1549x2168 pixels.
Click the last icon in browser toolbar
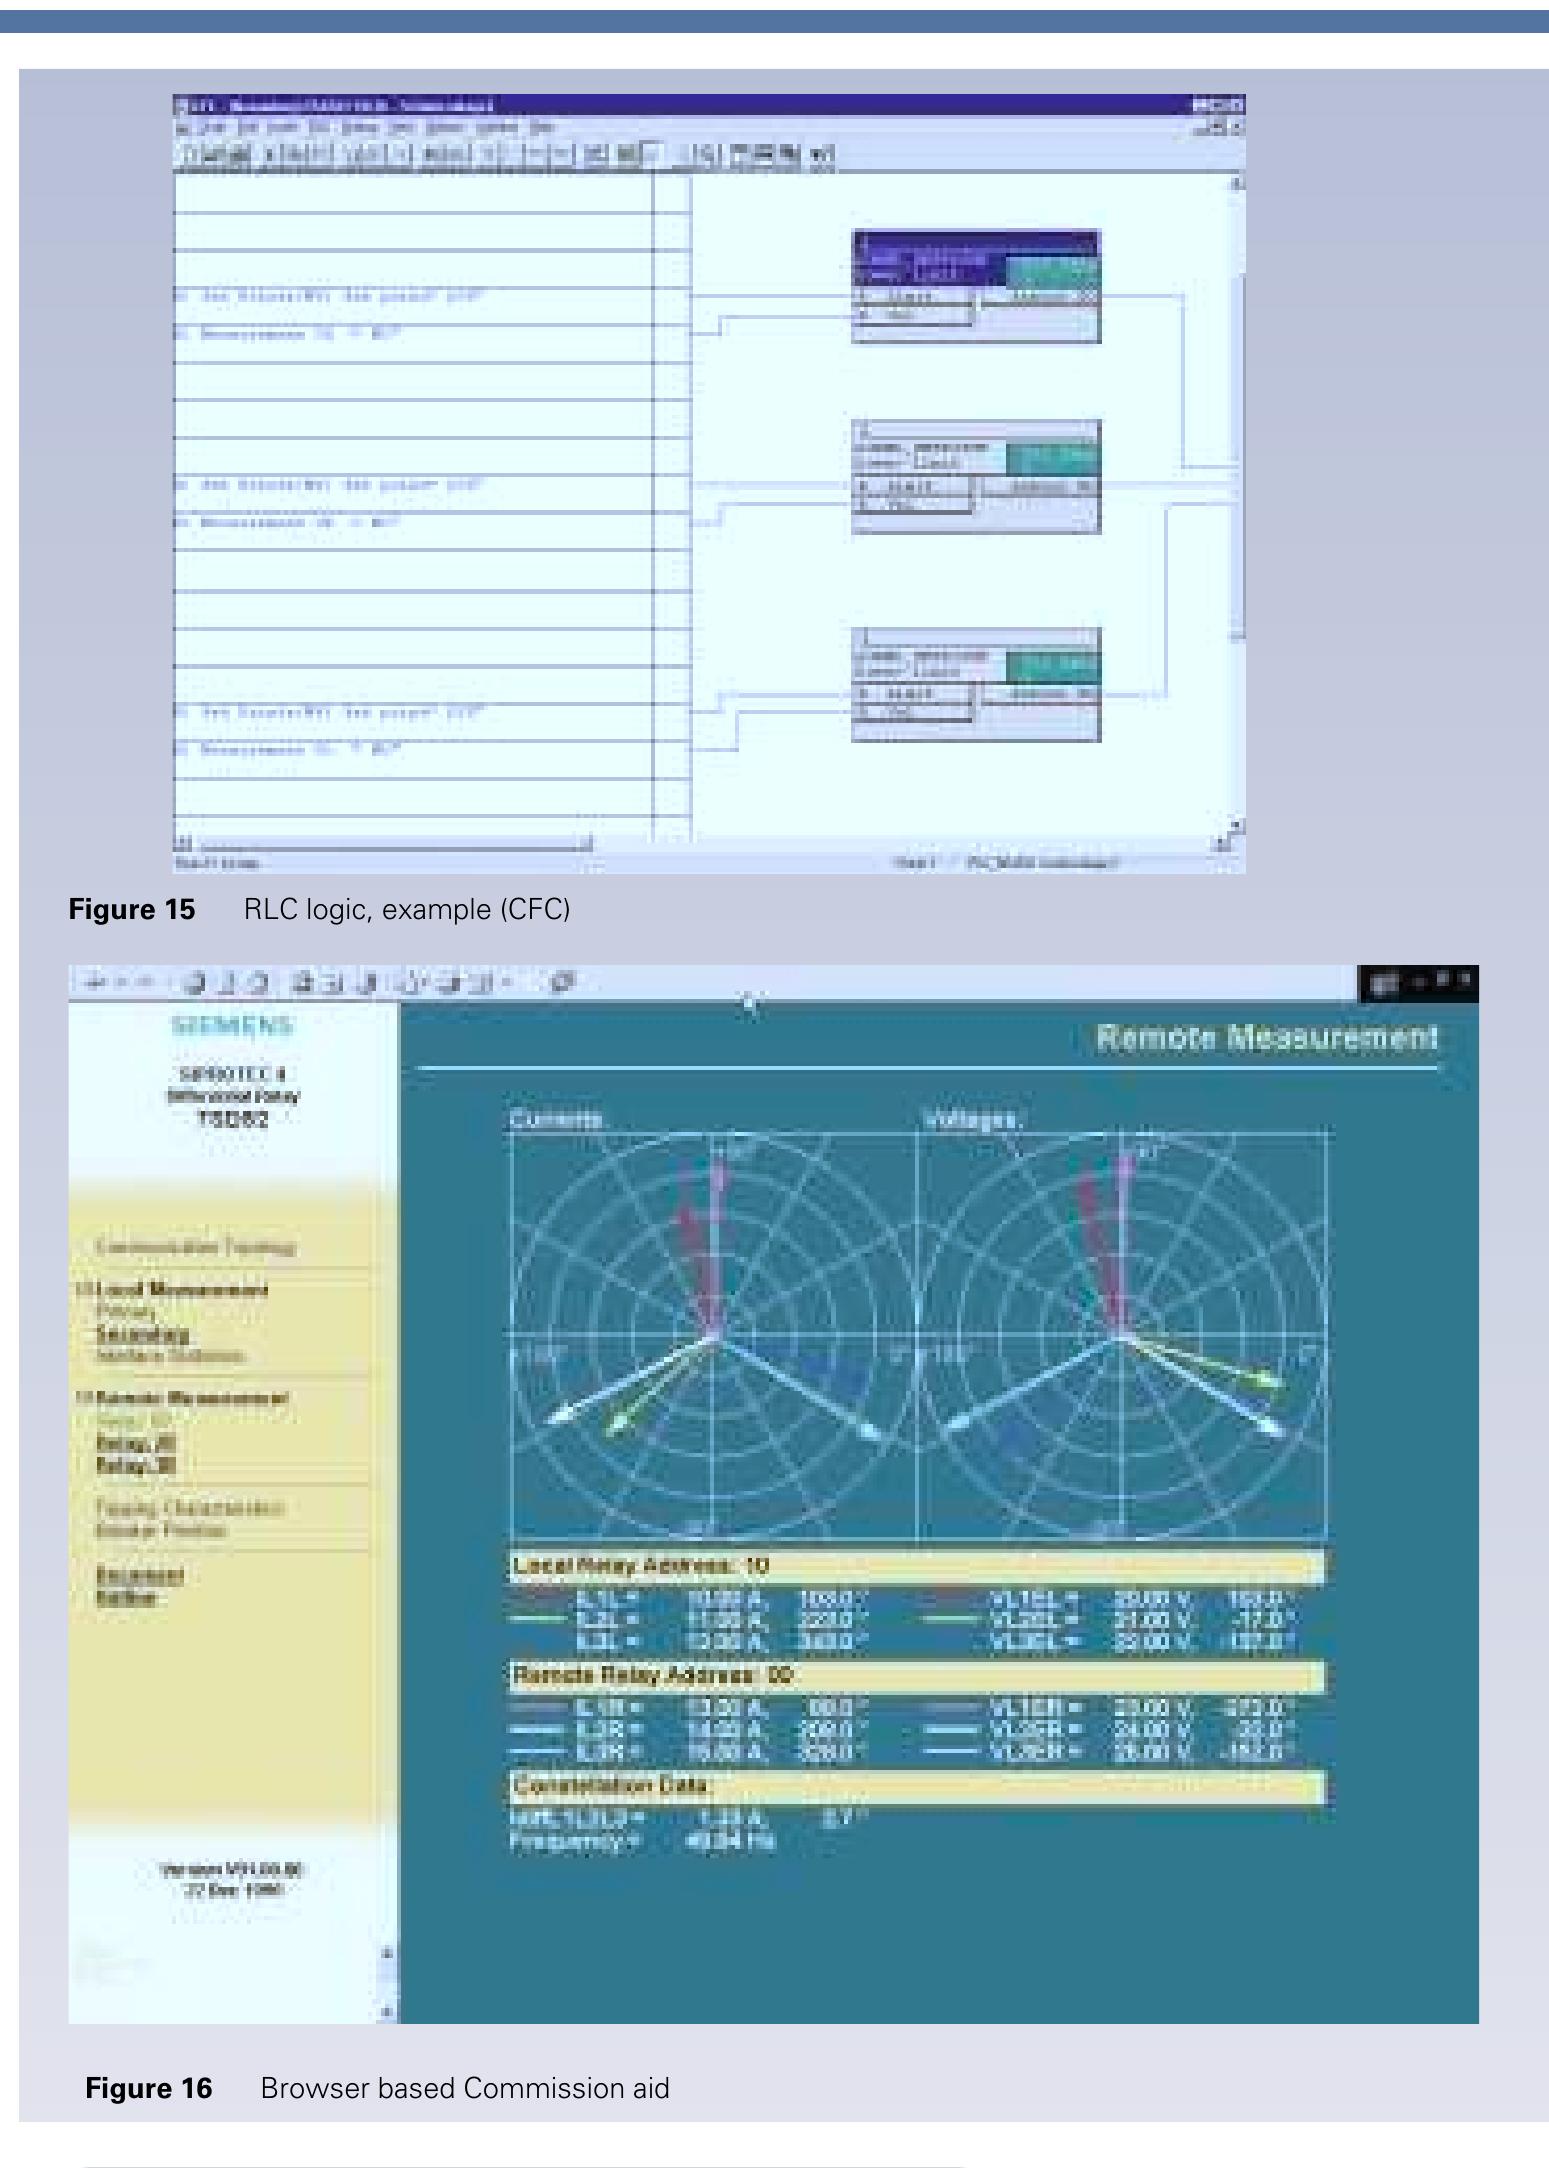566,982
